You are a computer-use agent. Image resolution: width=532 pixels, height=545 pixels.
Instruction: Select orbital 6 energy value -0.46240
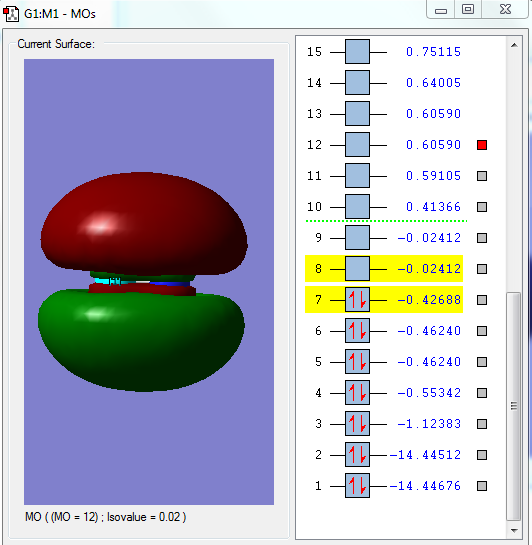tap(429, 331)
